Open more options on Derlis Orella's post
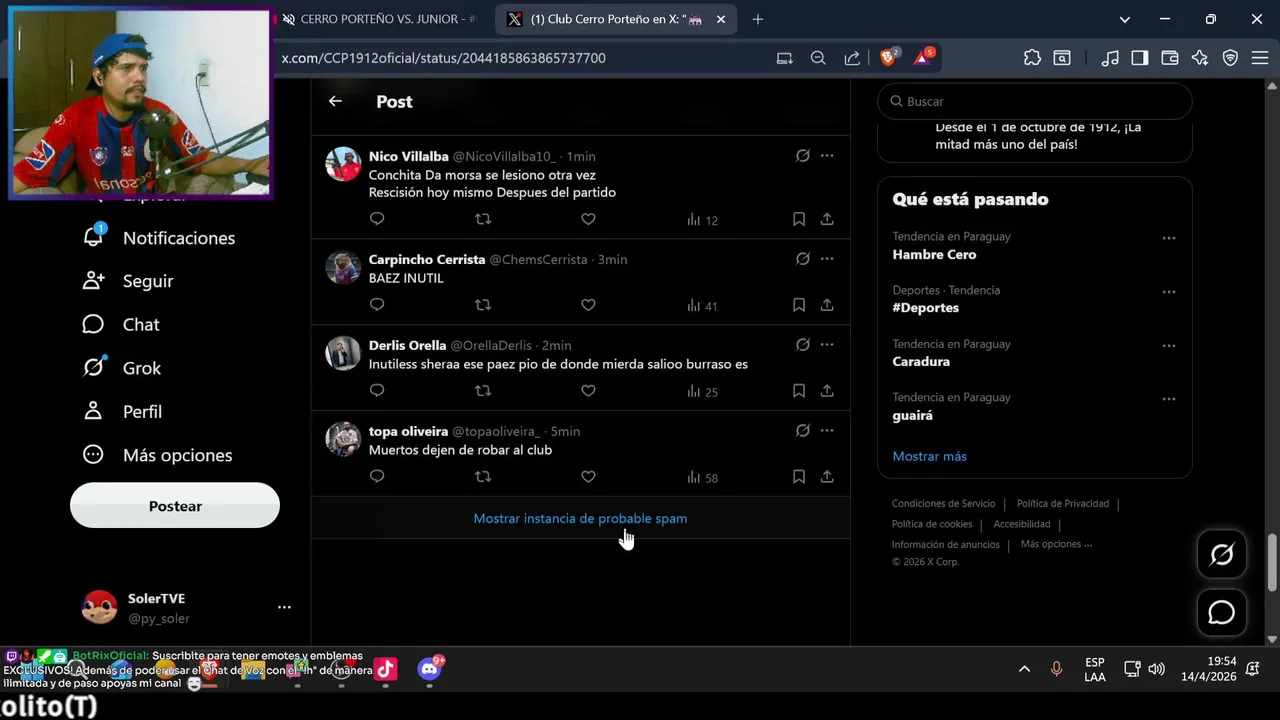Image resolution: width=1280 pixels, height=720 pixels. [827, 345]
